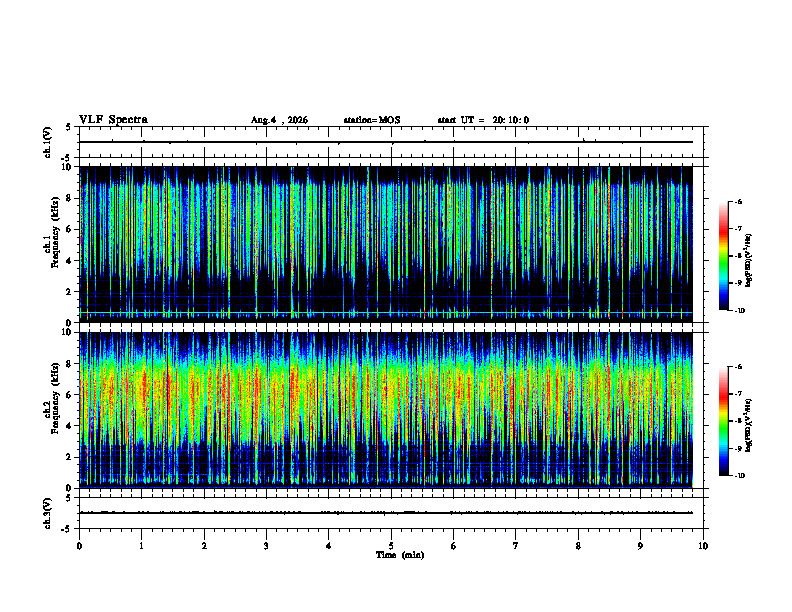Click the ch.1 "Frequency (kHz)" axis label

pos(55,232)
